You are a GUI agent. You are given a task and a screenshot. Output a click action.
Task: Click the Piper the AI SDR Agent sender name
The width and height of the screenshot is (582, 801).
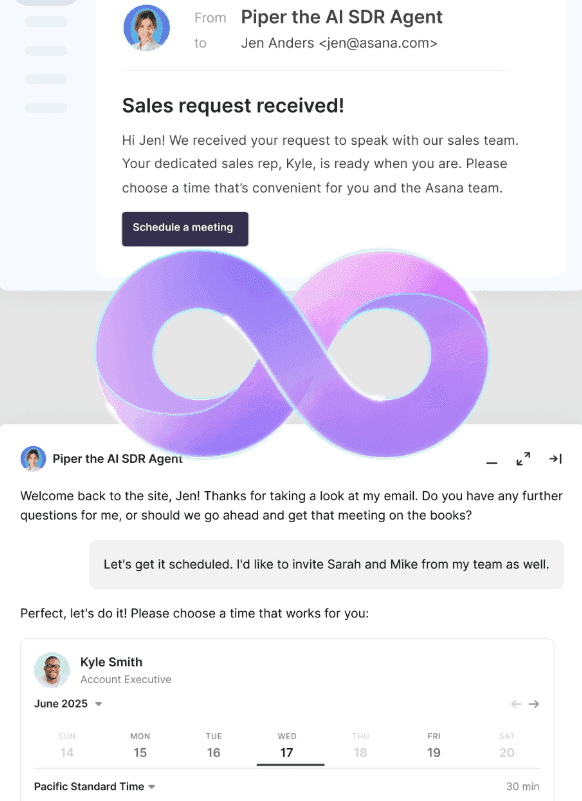click(341, 17)
